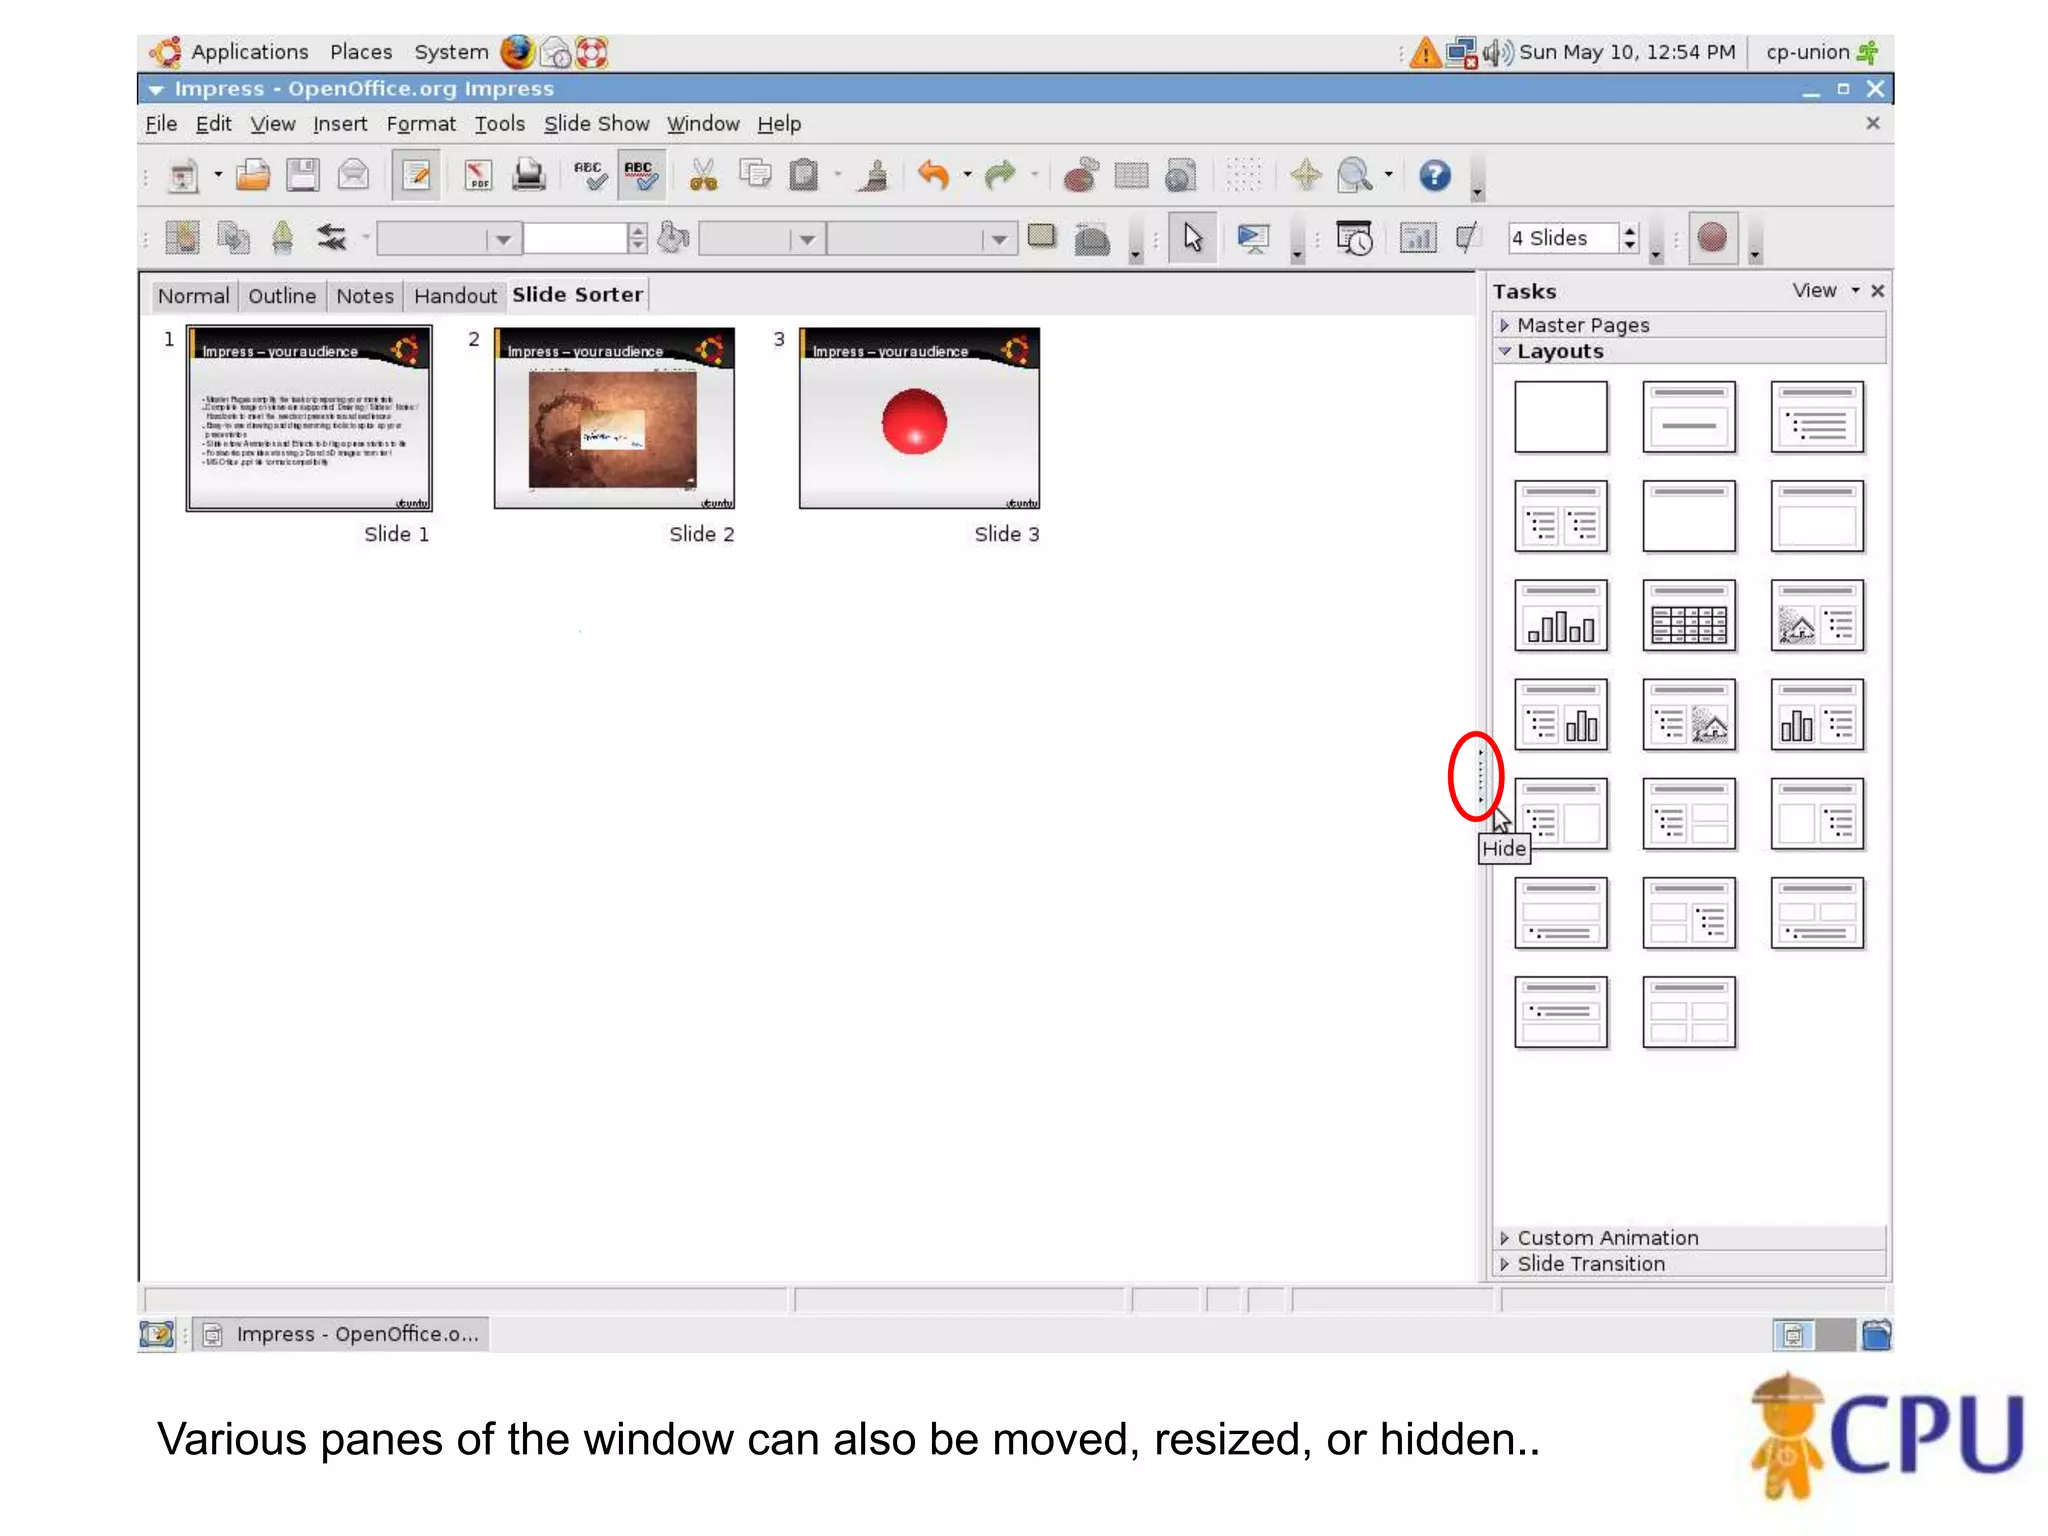This screenshot has width=2048, height=1536.
Task: Open the Tasks pane View dropdown
Action: [1826, 291]
